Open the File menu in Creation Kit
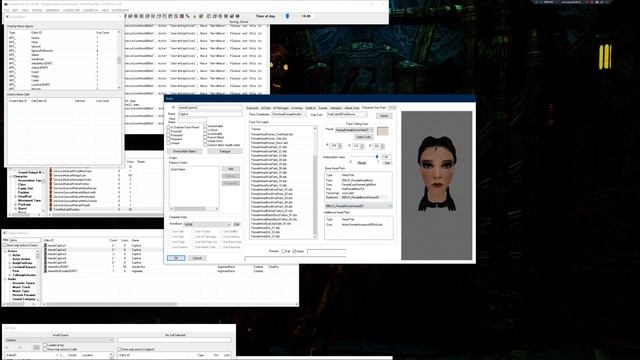The image size is (640, 360). [6, 10]
